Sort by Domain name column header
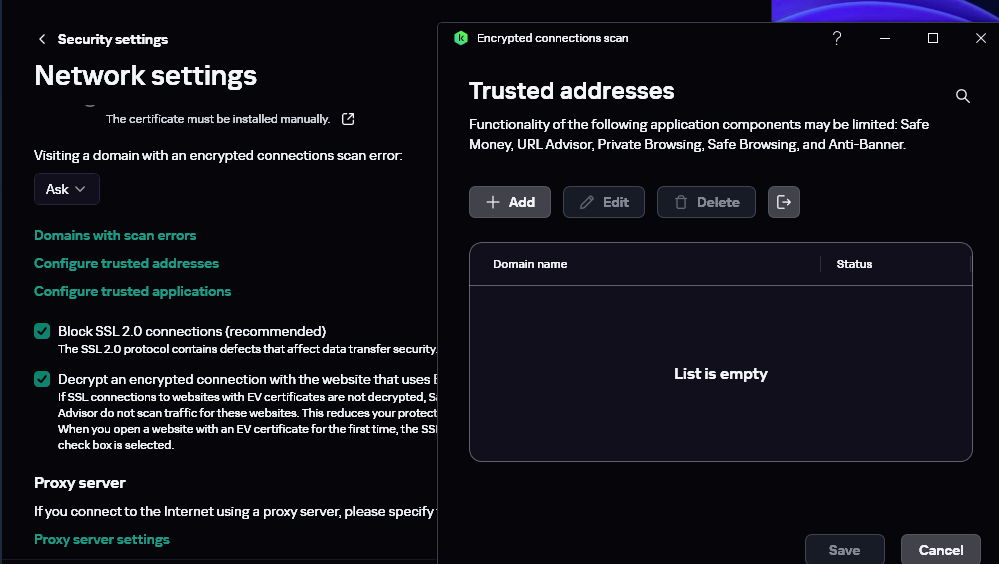999x564 pixels. (x=530, y=264)
